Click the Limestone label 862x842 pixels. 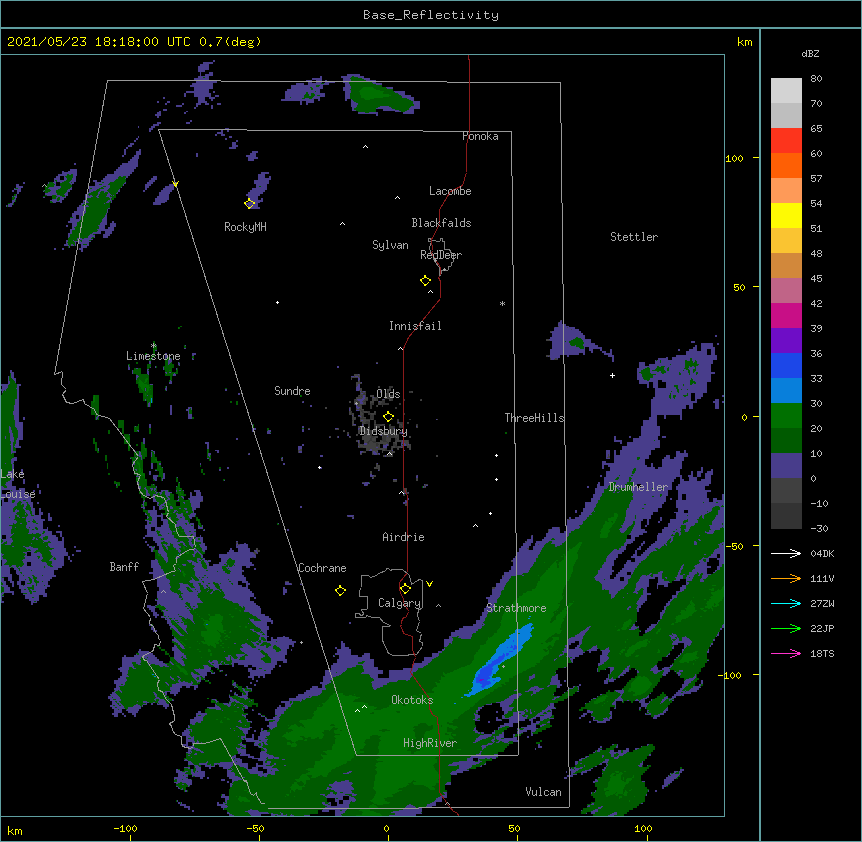(x=153, y=356)
